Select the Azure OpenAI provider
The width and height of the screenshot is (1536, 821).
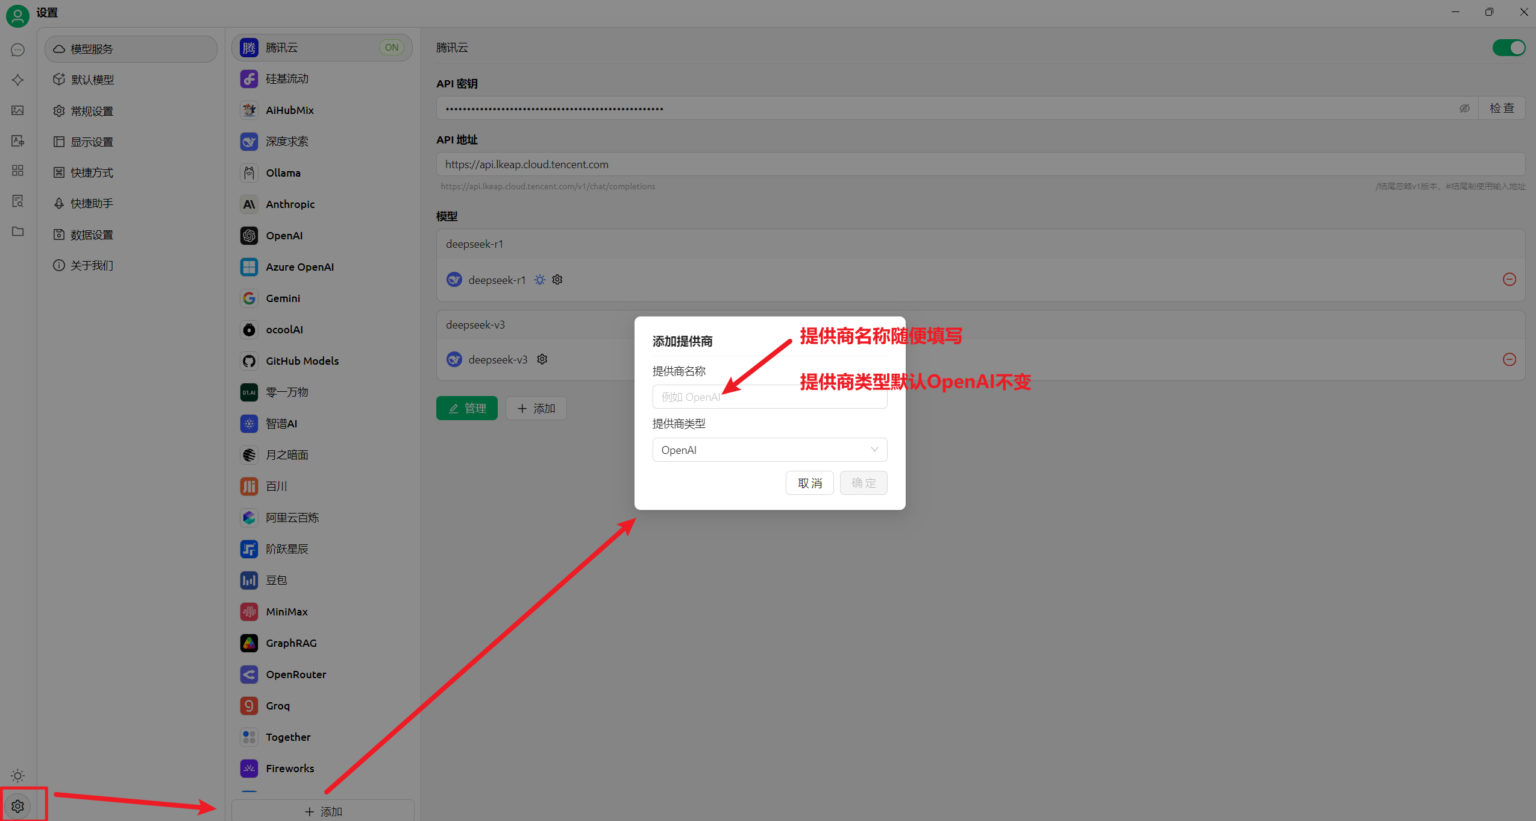[x=322, y=267]
